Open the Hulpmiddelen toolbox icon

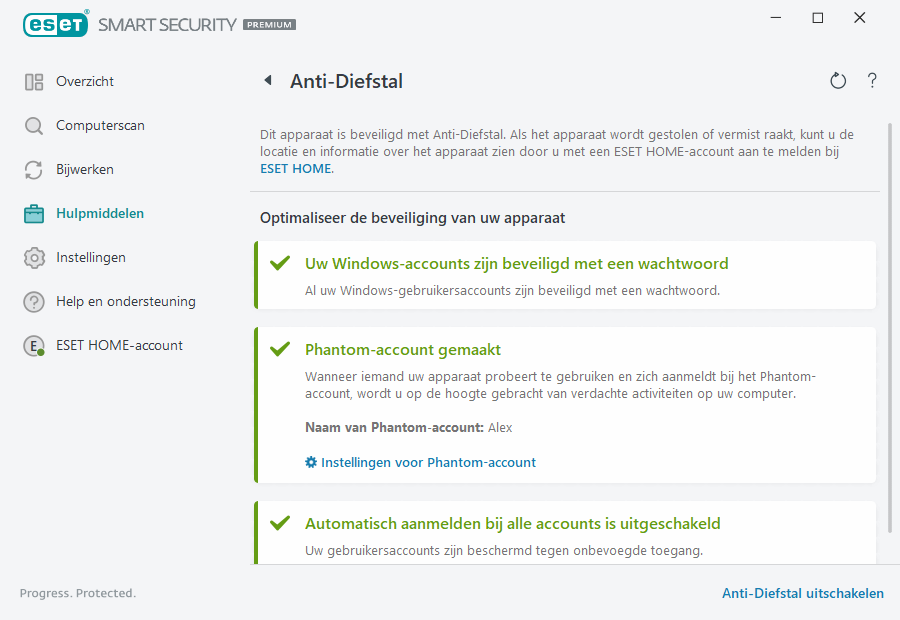(33, 213)
